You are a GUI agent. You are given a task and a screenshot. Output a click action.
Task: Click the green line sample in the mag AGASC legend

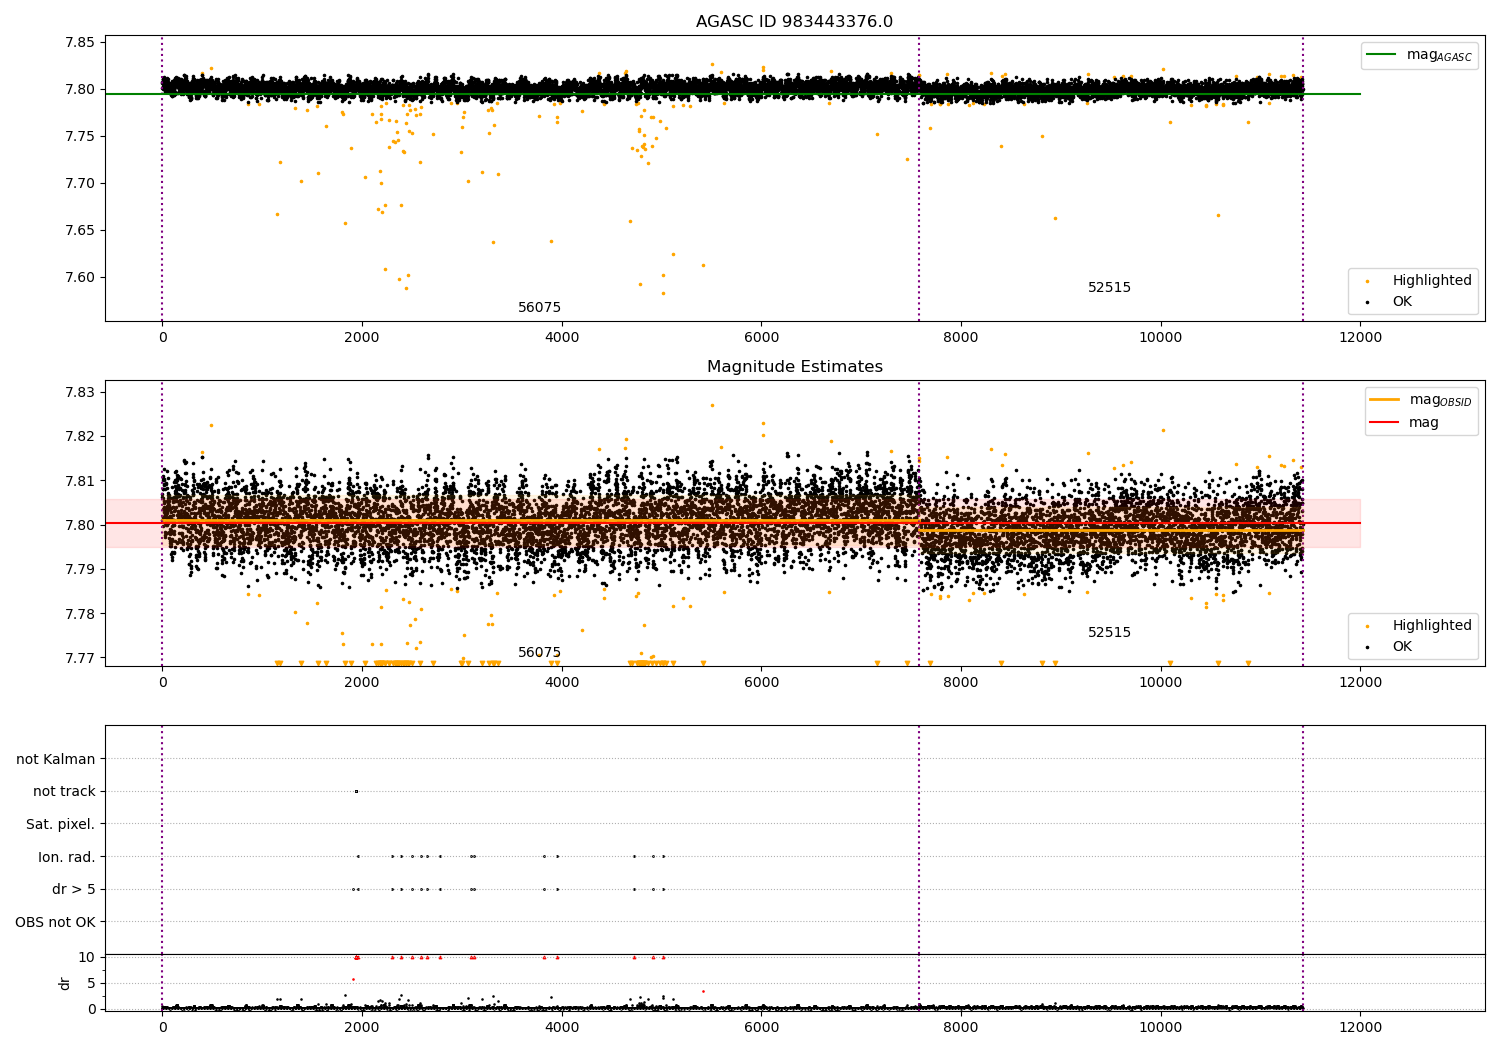coord(1382,55)
